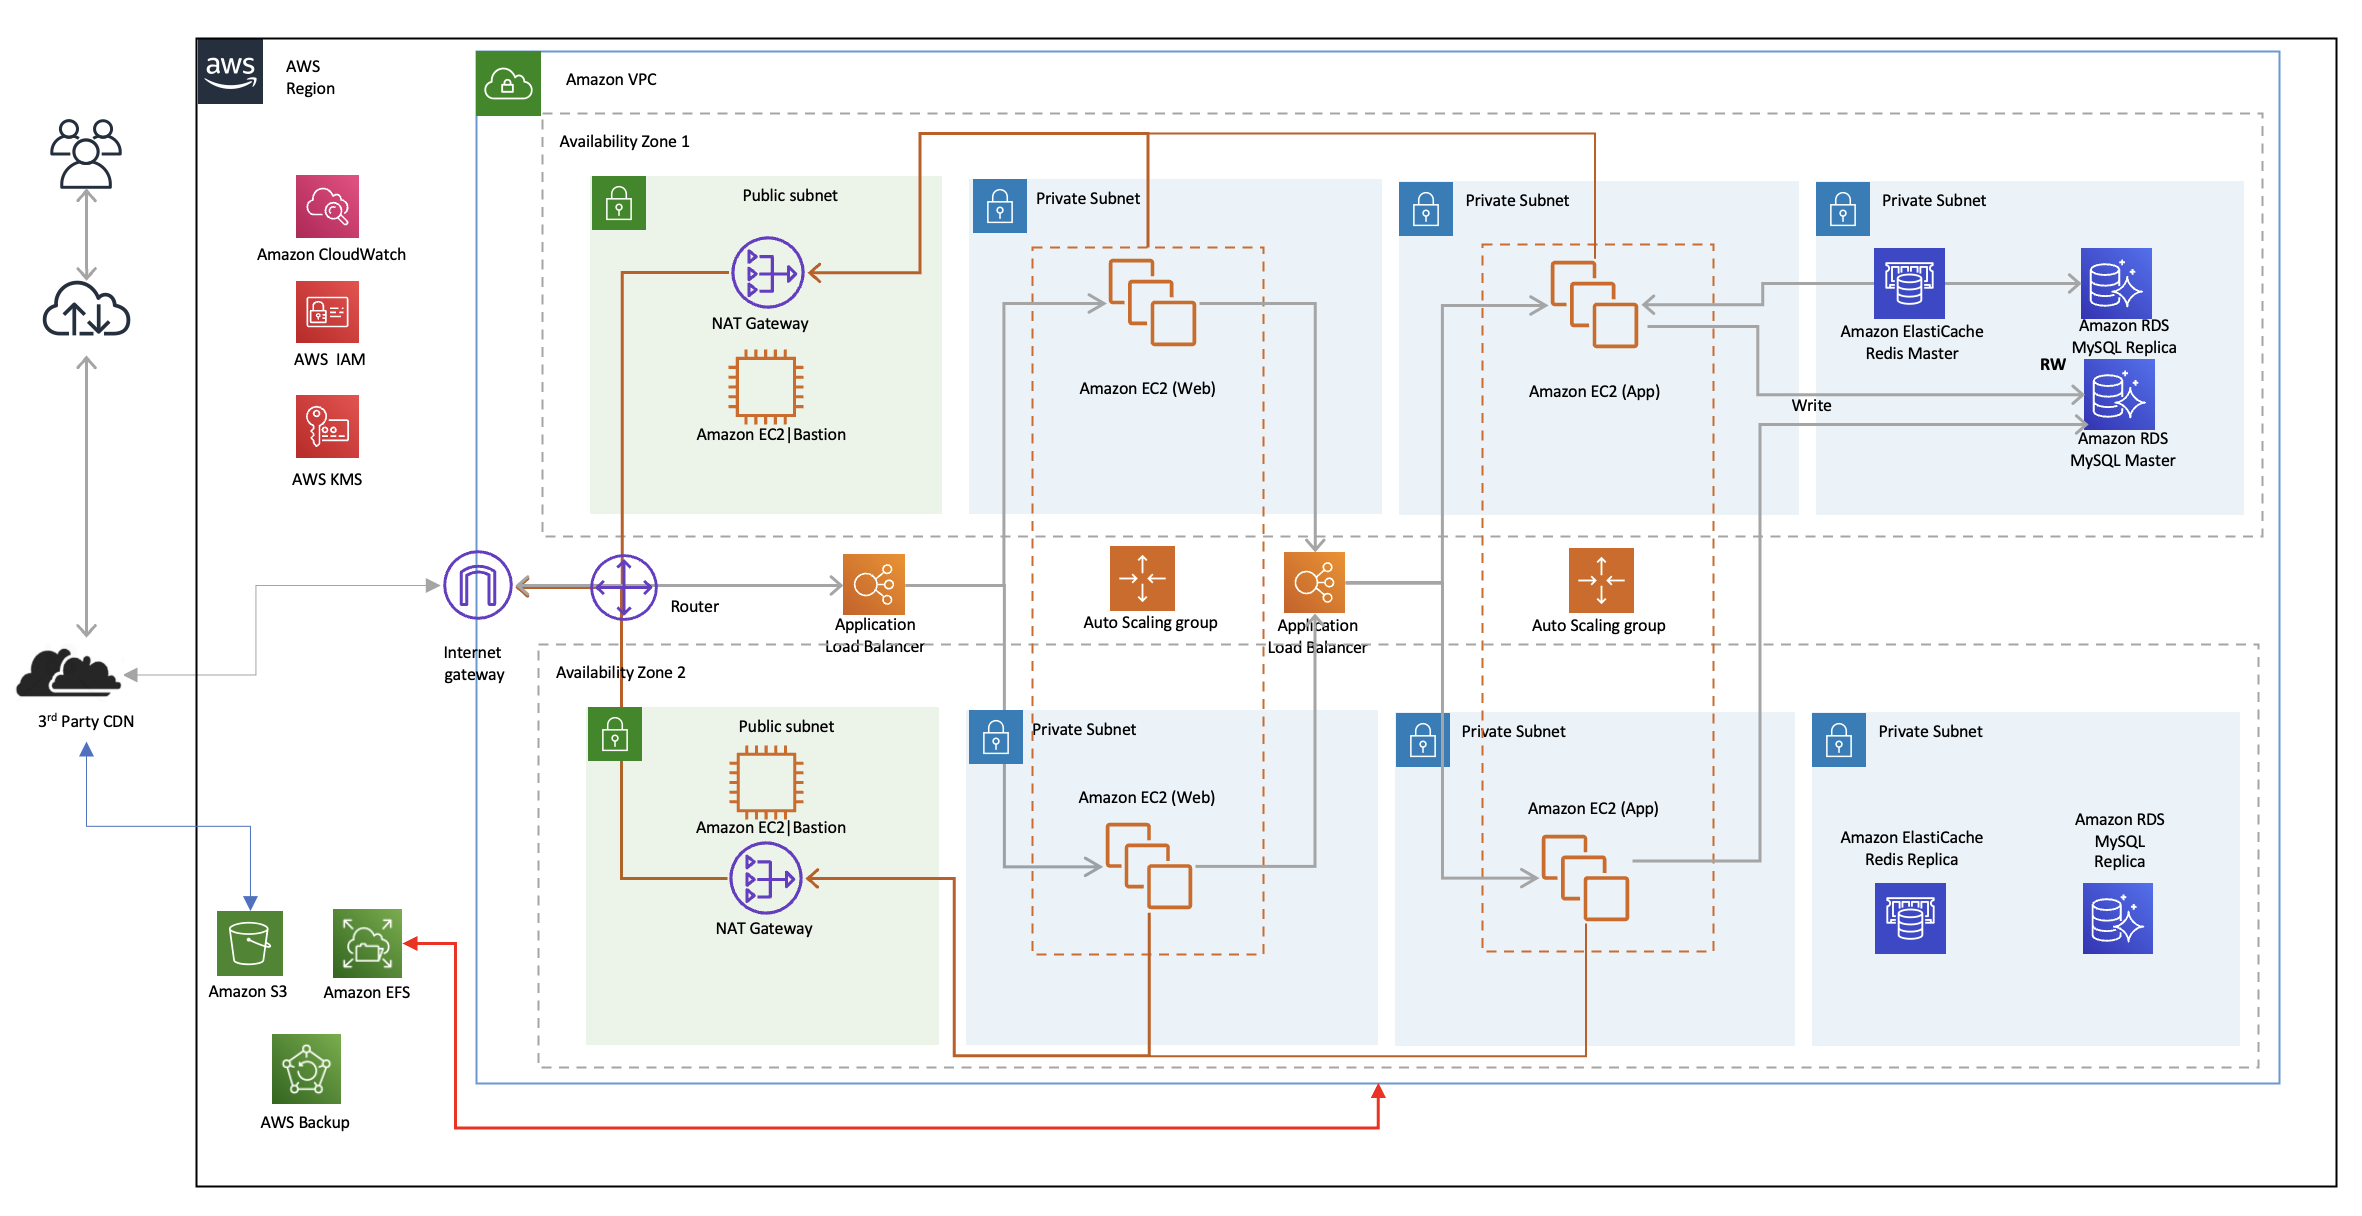This screenshot has height=1216, width=2362.
Task: Select RDS MySQL Replica icon in Zone 1
Action: pos(2116,283)
